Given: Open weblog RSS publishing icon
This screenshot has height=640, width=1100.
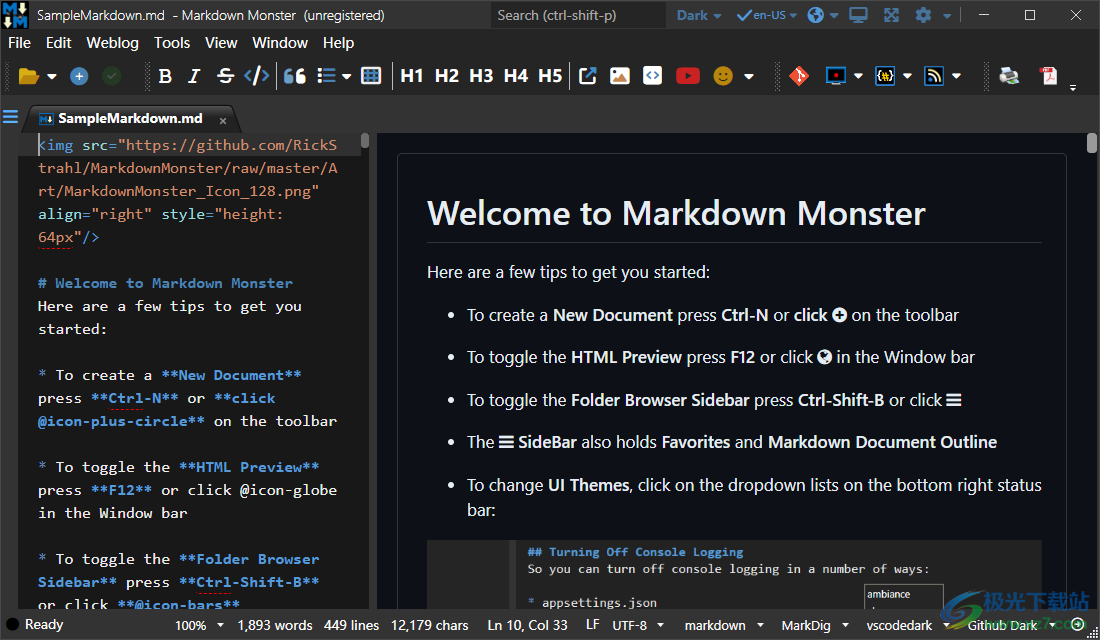Looking at the screenshot, I should 934,76.
